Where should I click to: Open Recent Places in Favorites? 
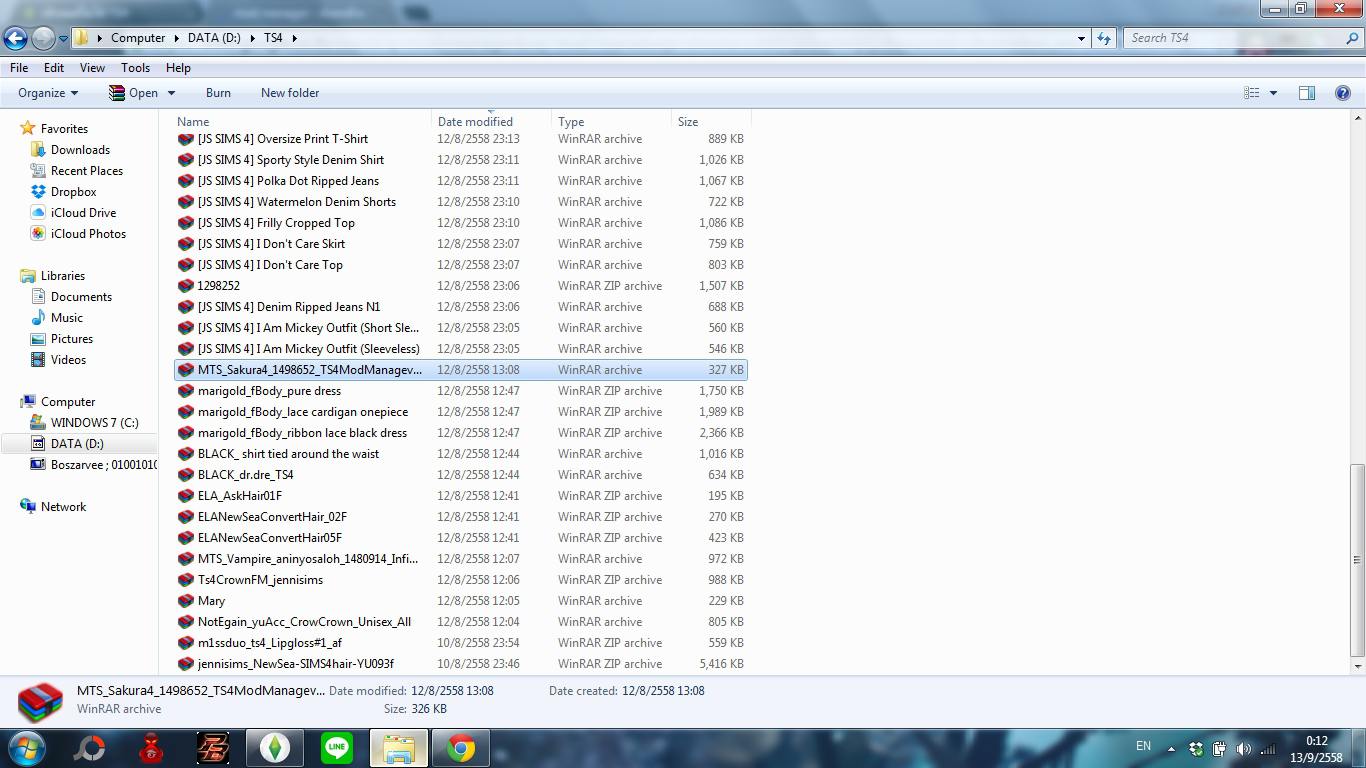(87, 171)
